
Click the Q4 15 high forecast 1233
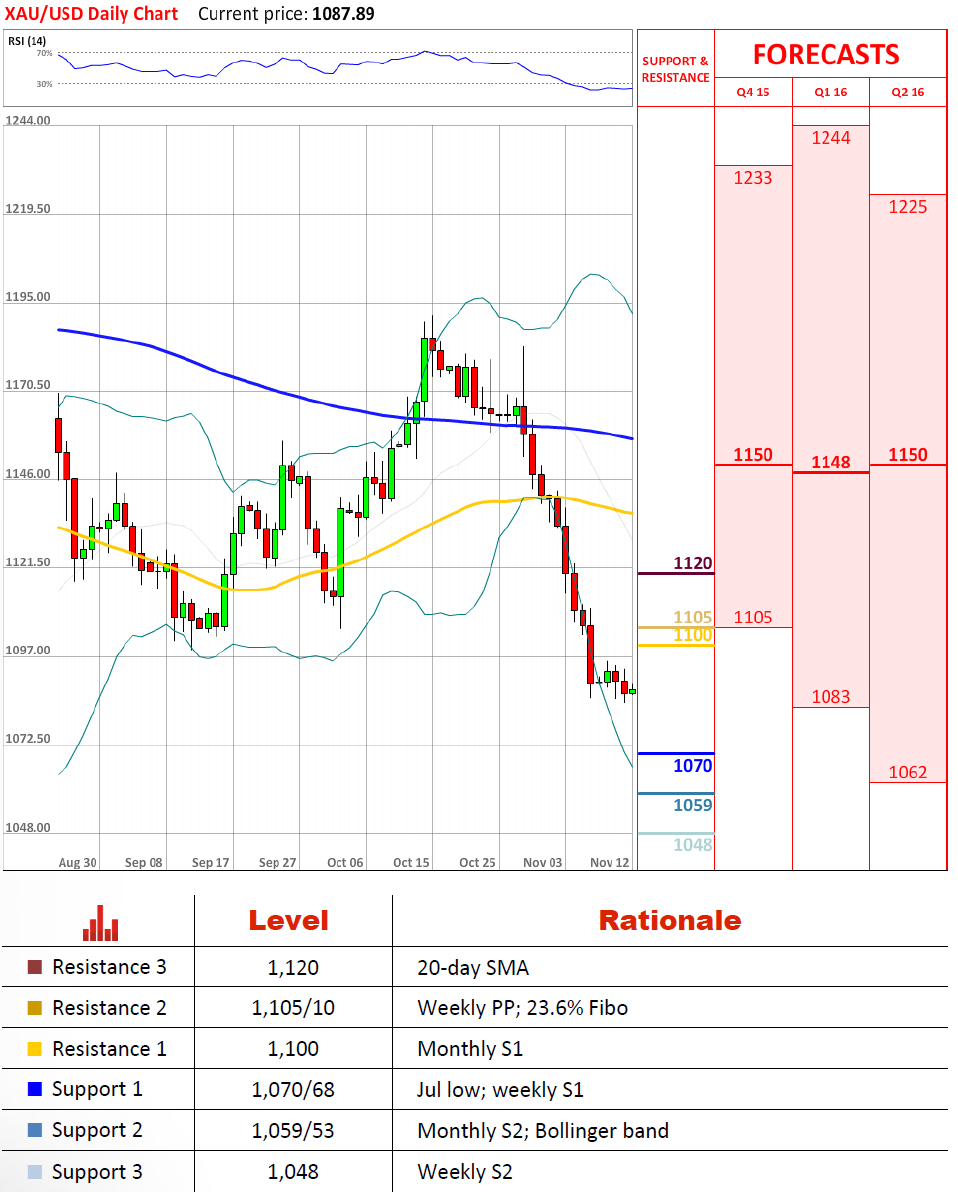[753, 178]
